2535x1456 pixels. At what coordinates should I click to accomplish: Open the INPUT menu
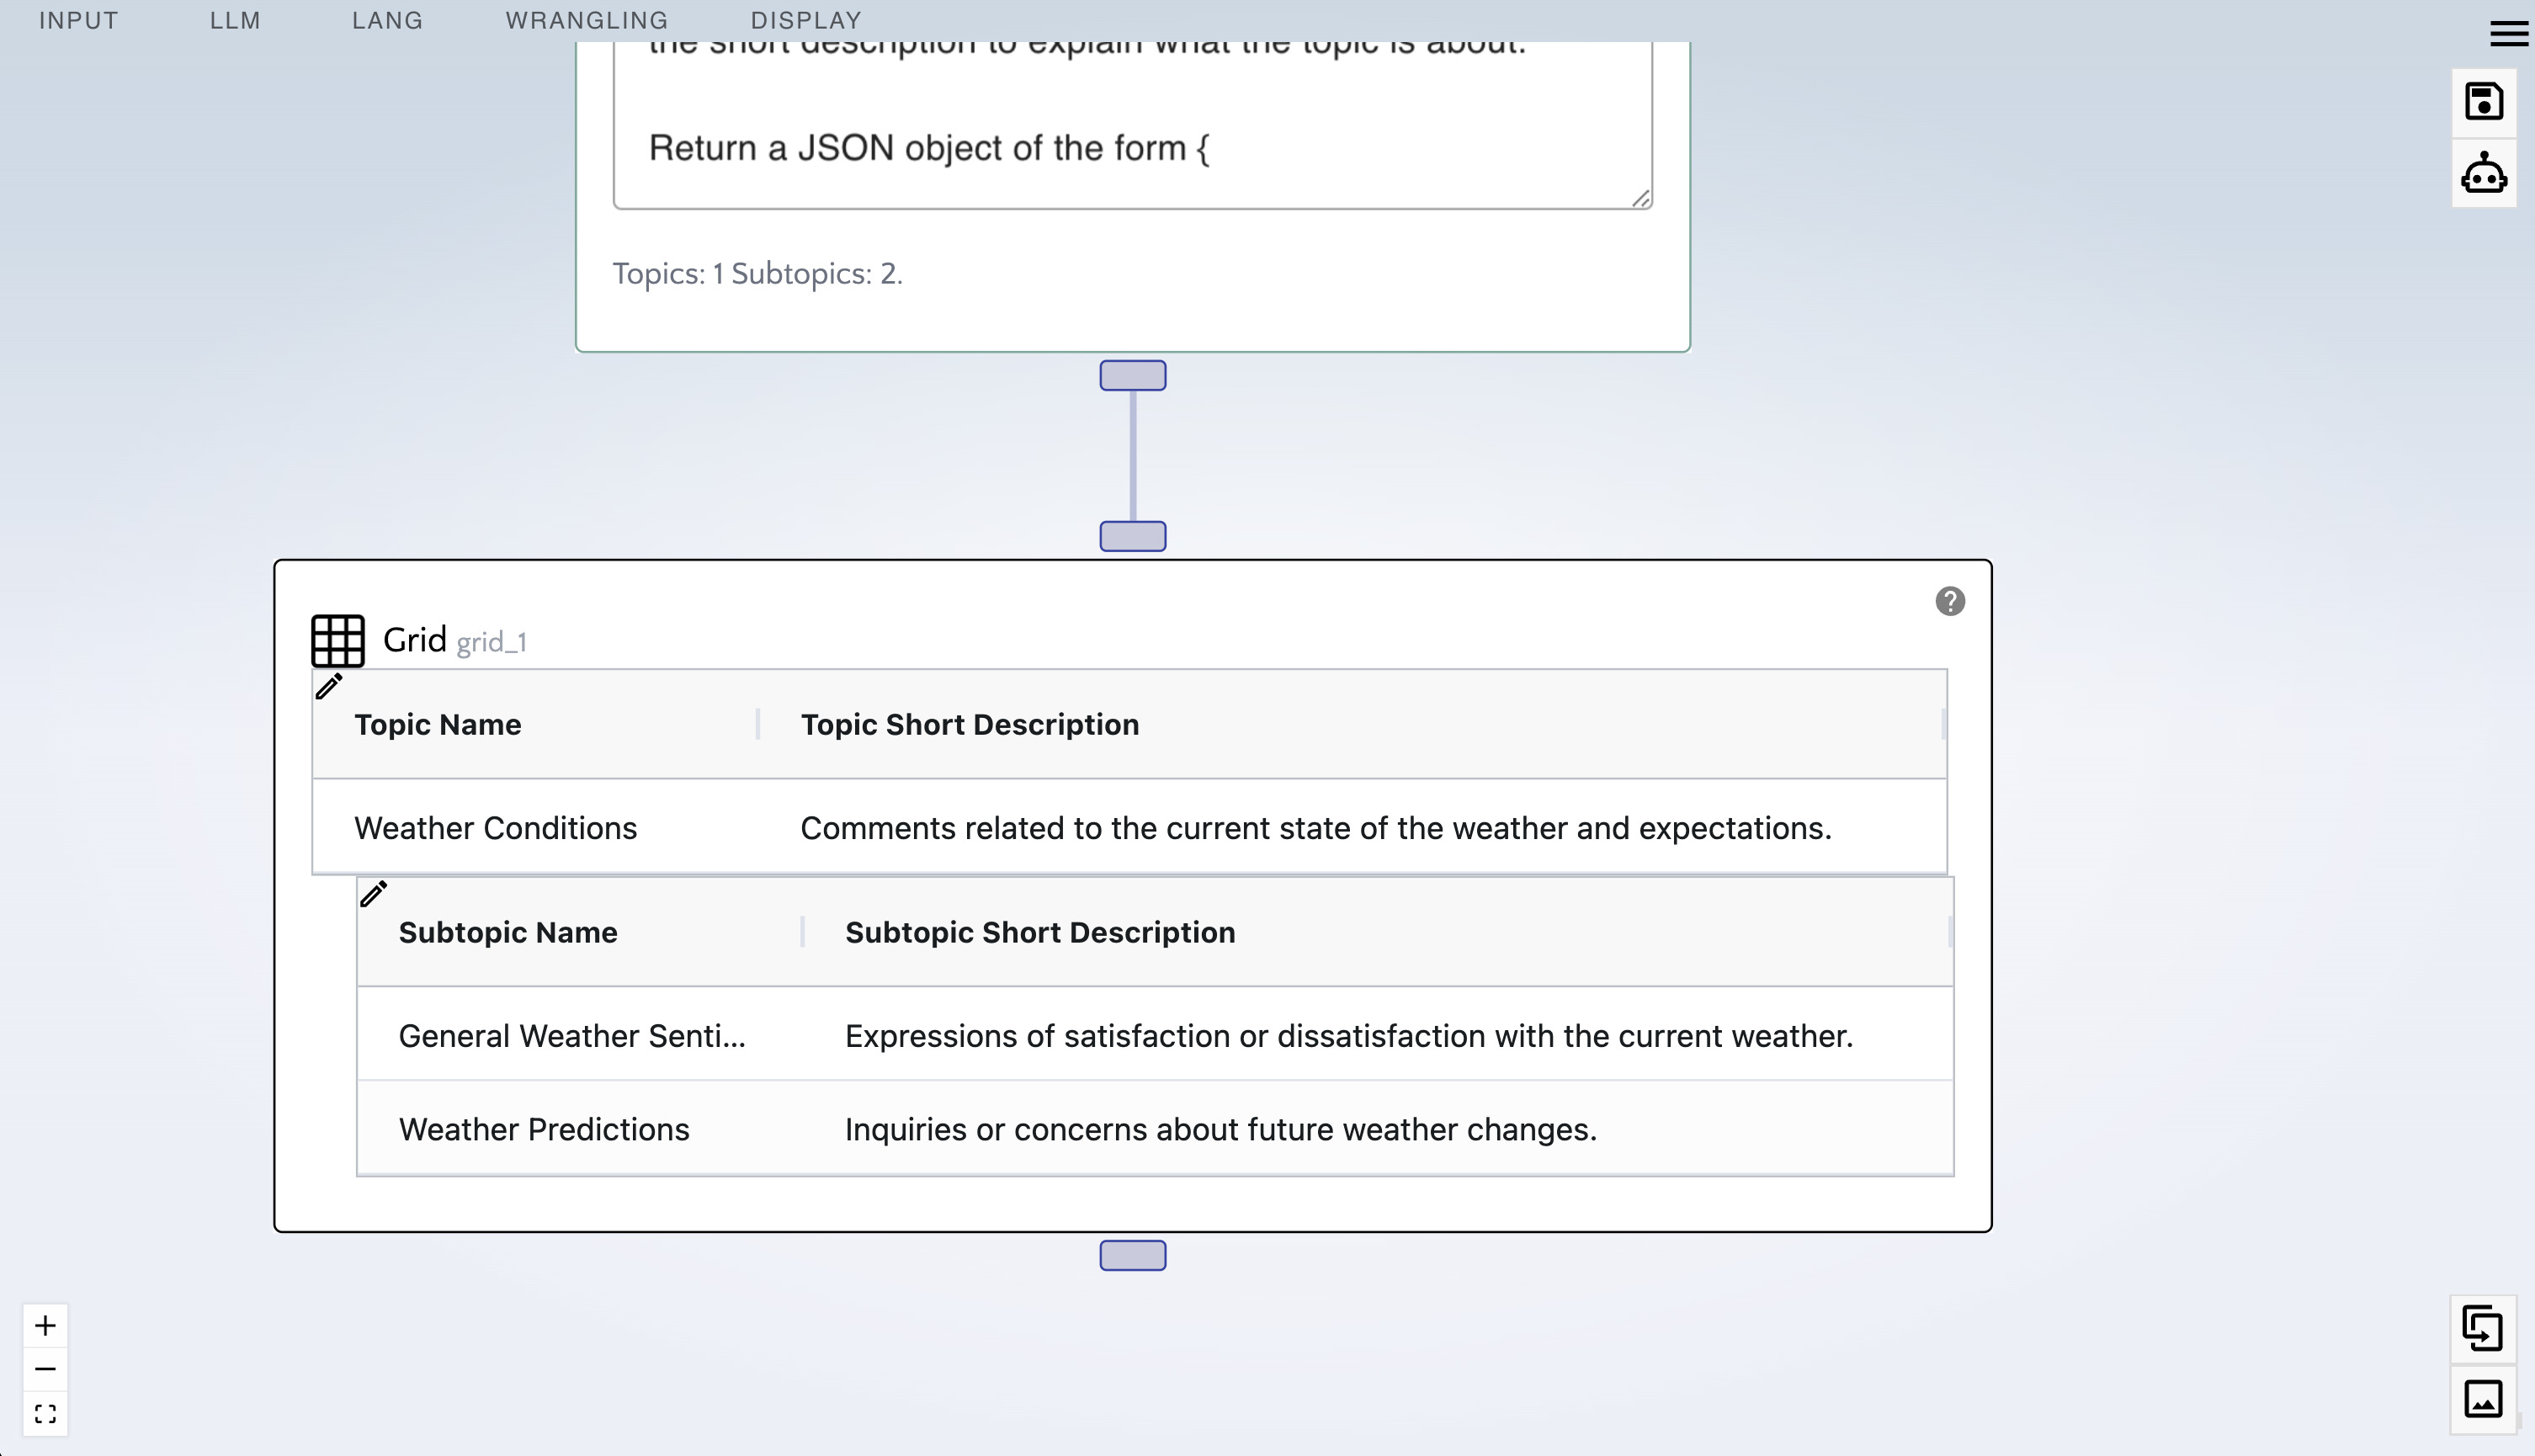(78, 20)
